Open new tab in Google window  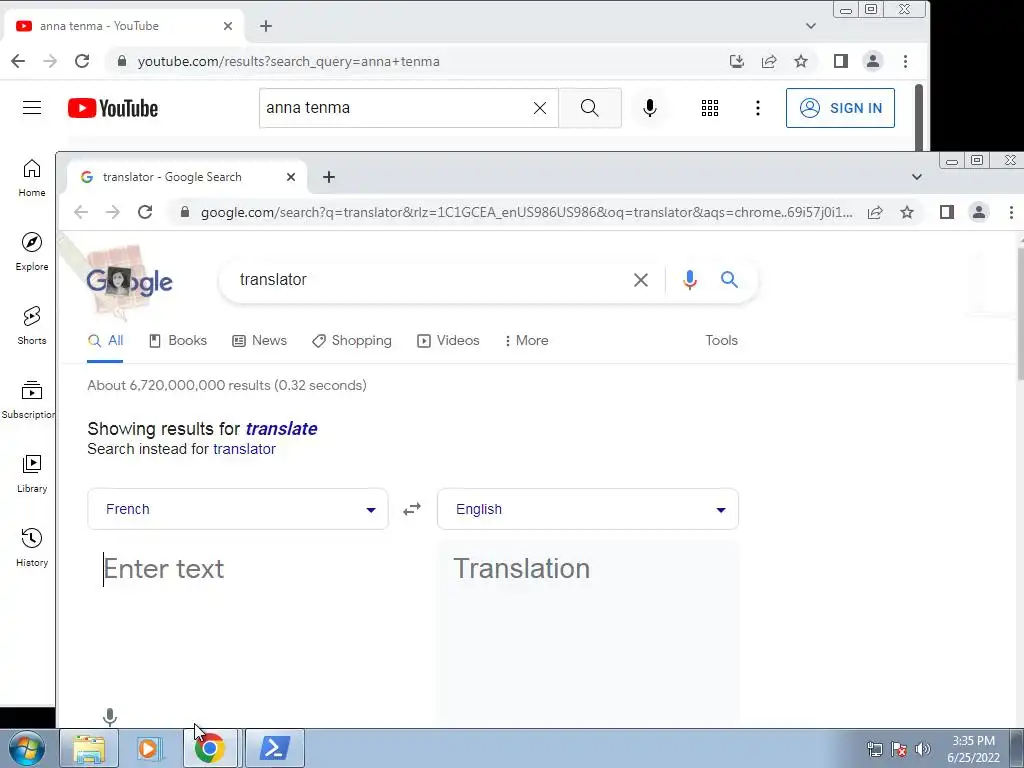tap(328, 177)
